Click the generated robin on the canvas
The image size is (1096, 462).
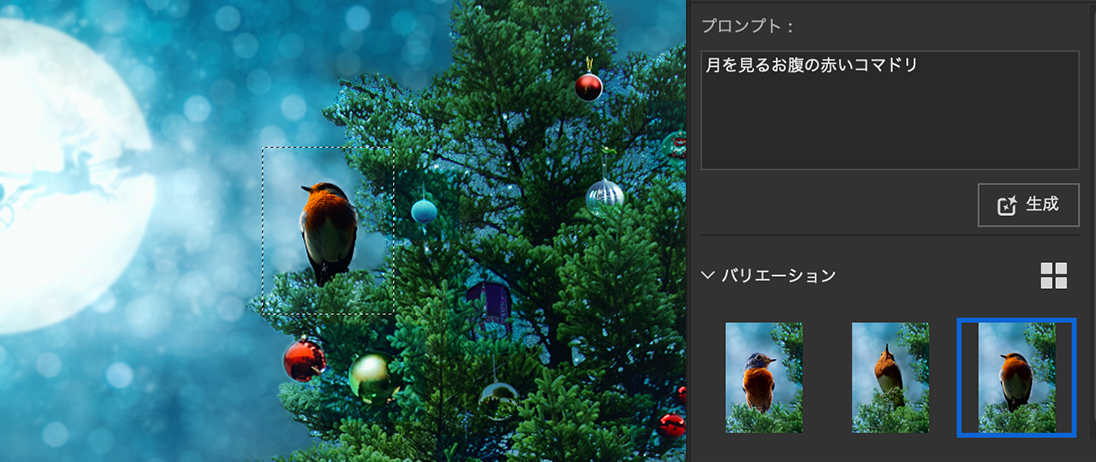(327, 230)
